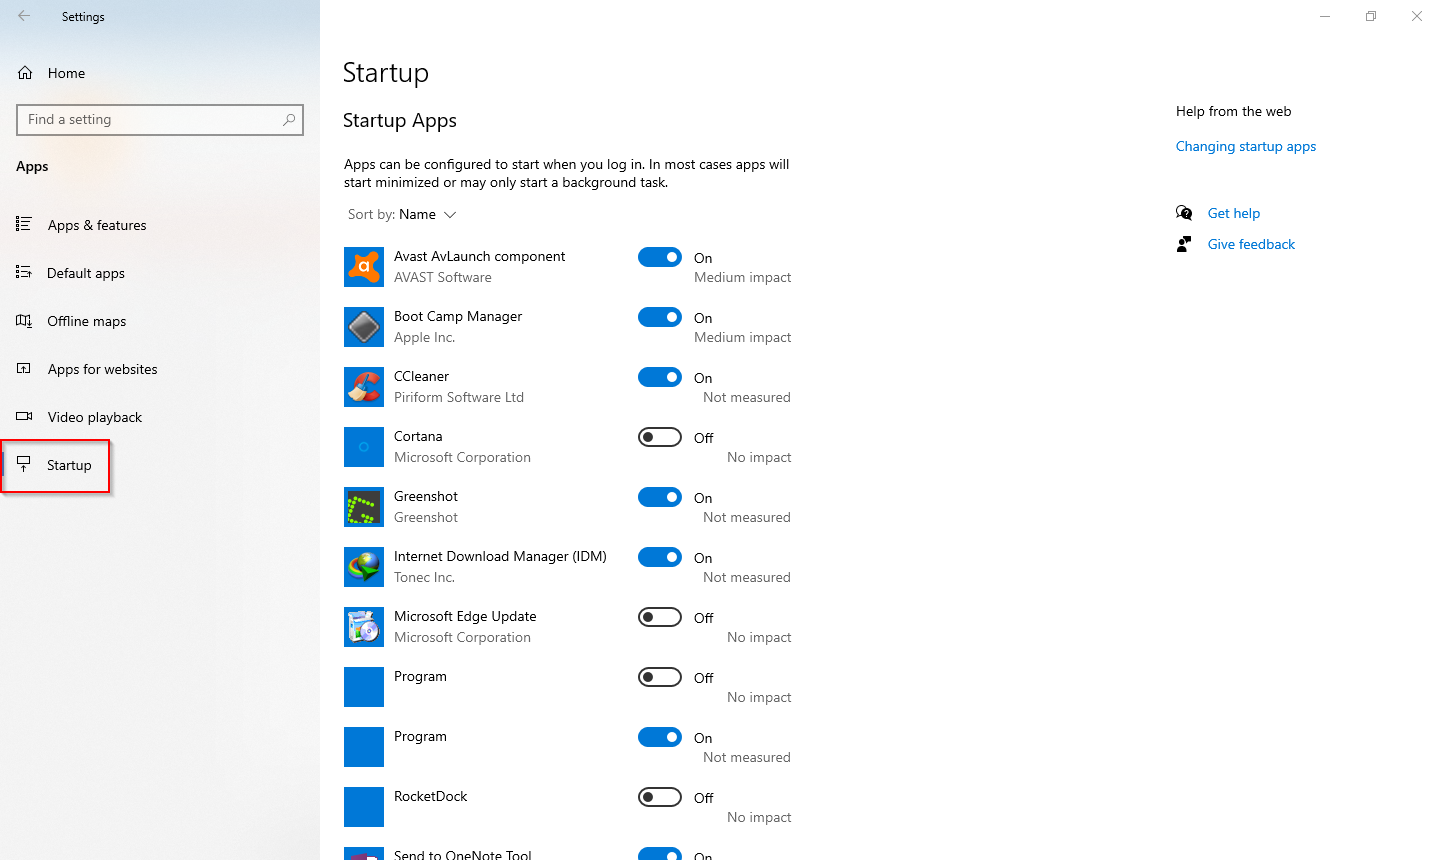Click the search magnifier icon
The height and width of the screenshot is (860, 1432).
289,119
